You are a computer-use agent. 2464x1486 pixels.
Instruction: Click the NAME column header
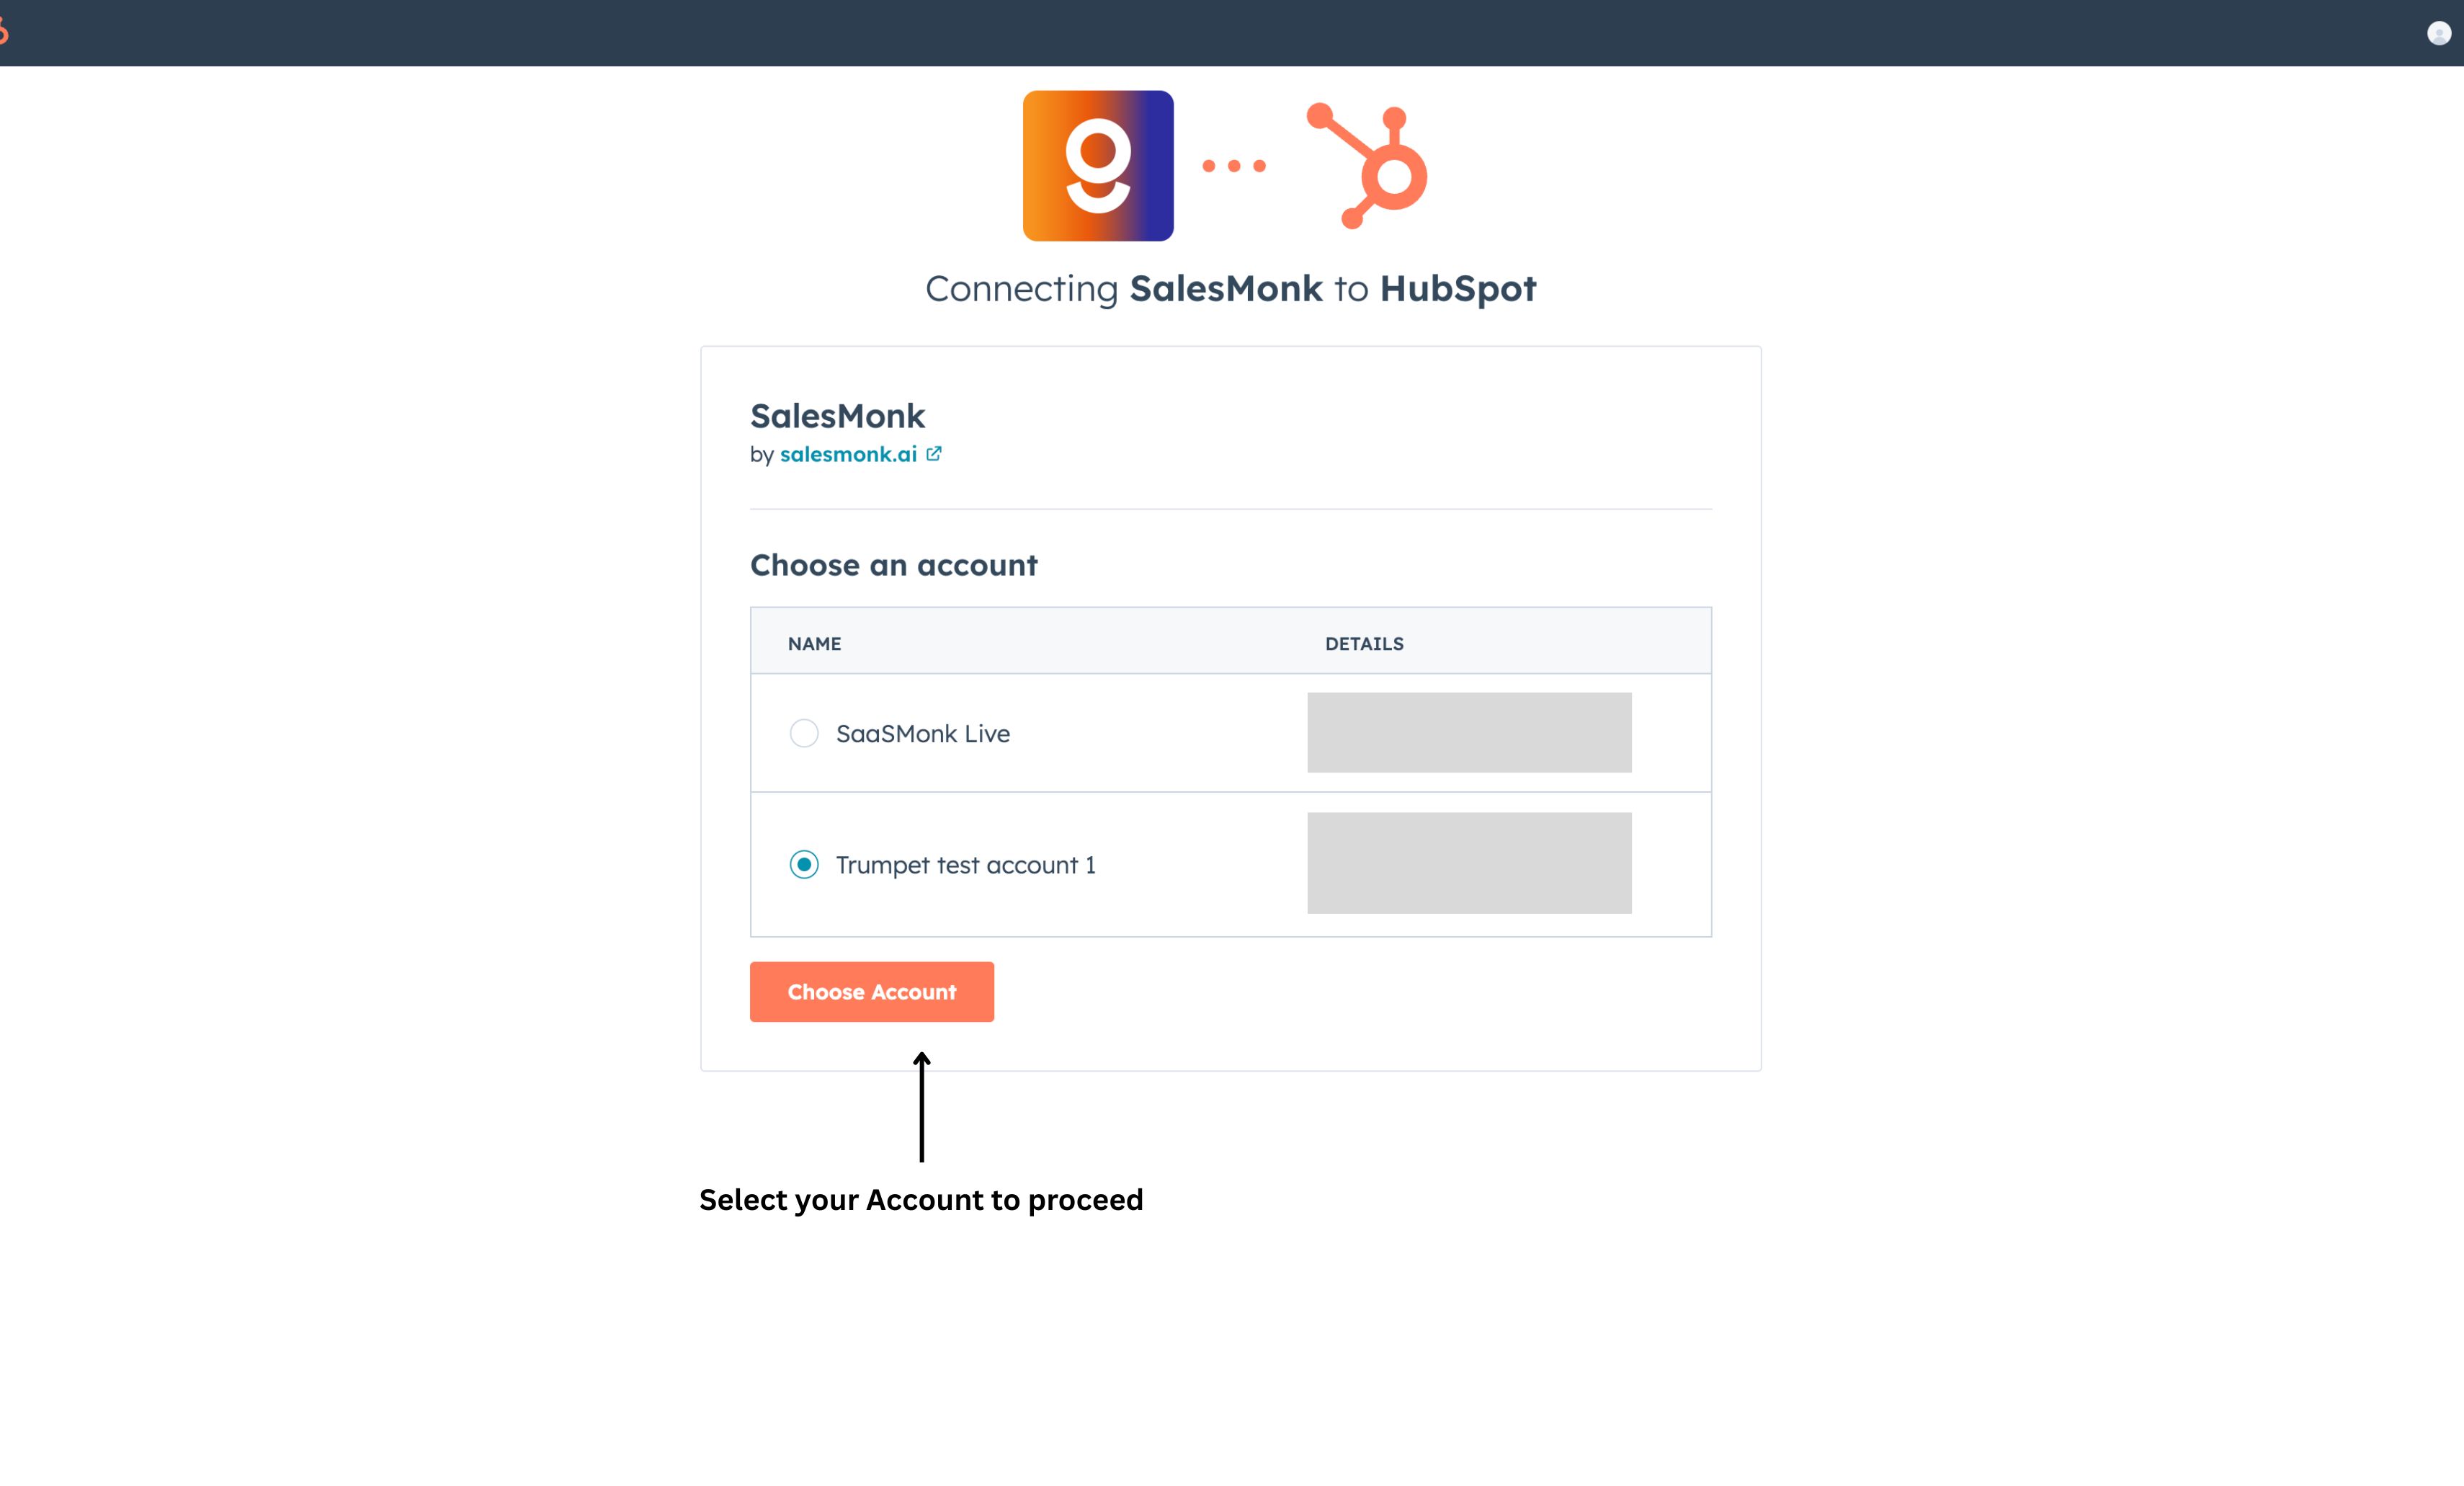tap(814, 644)
